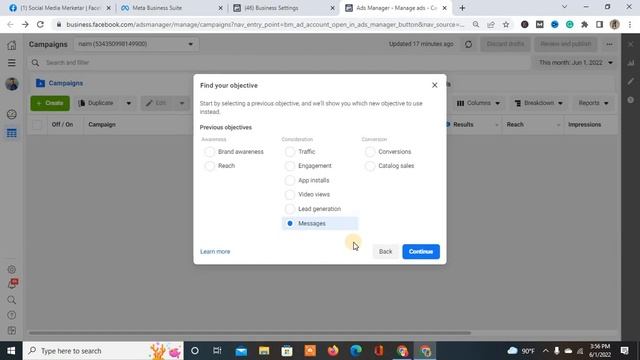The width and height of the screenshot is (640, 360).
Task: Open notifications bell in left sidebar
Action: (x=13, y=284)
